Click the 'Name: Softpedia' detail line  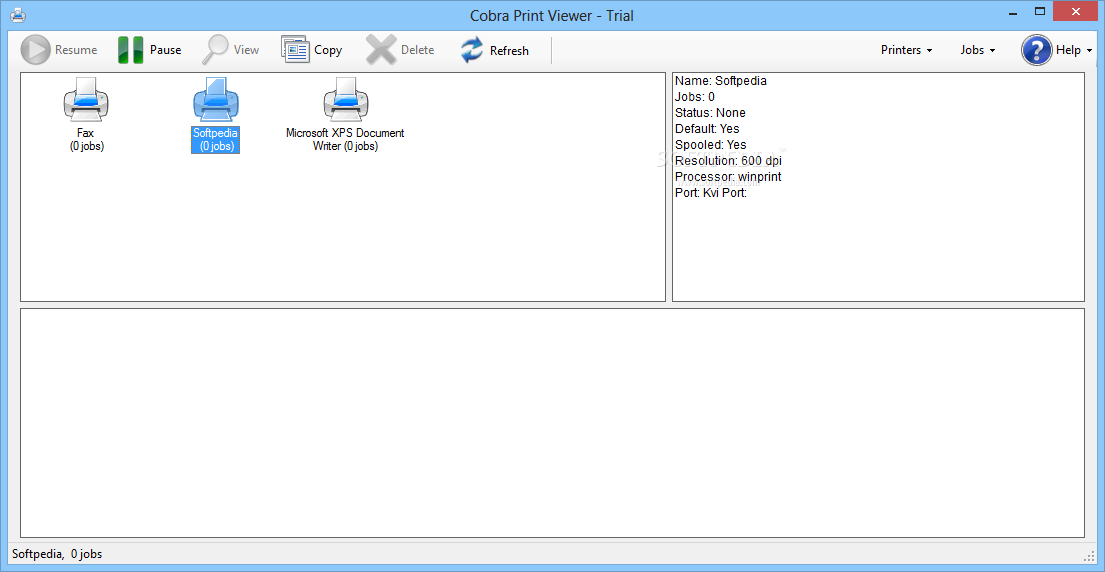click(x=720, y=81)
